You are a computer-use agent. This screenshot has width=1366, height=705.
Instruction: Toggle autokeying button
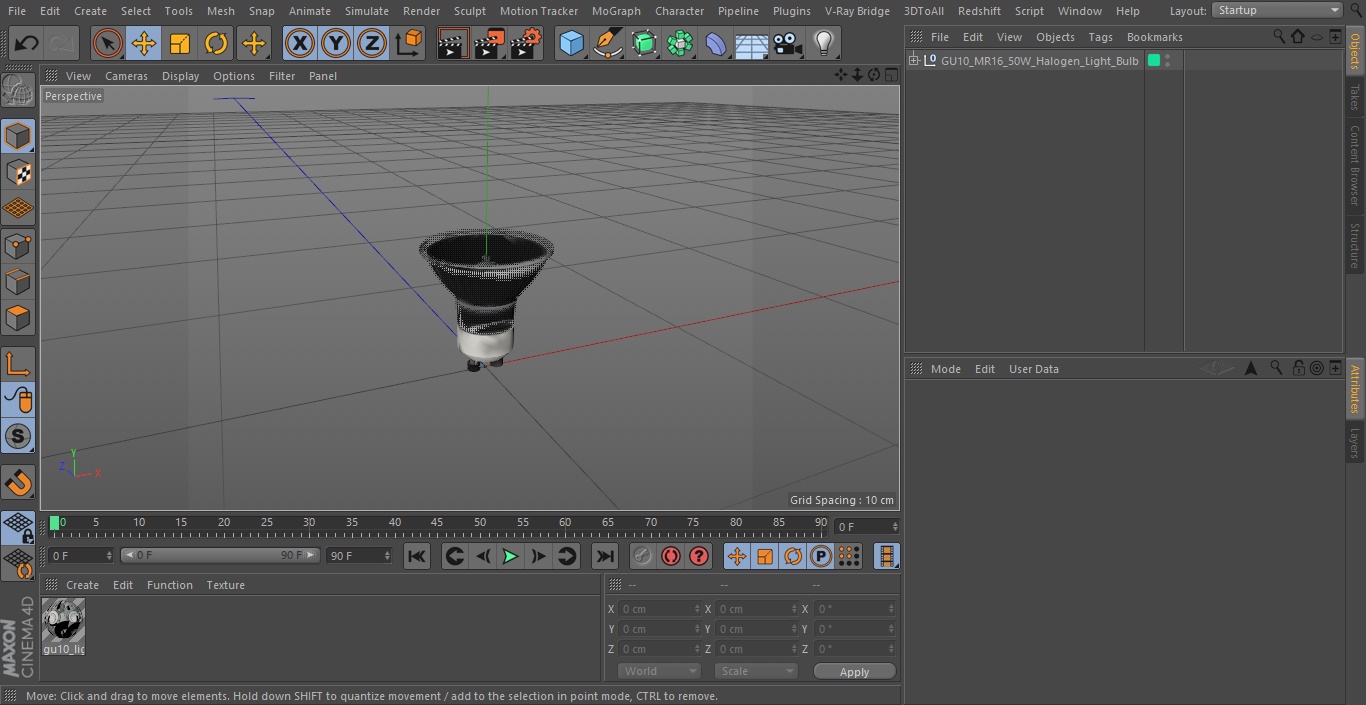(x=671, y=556)
